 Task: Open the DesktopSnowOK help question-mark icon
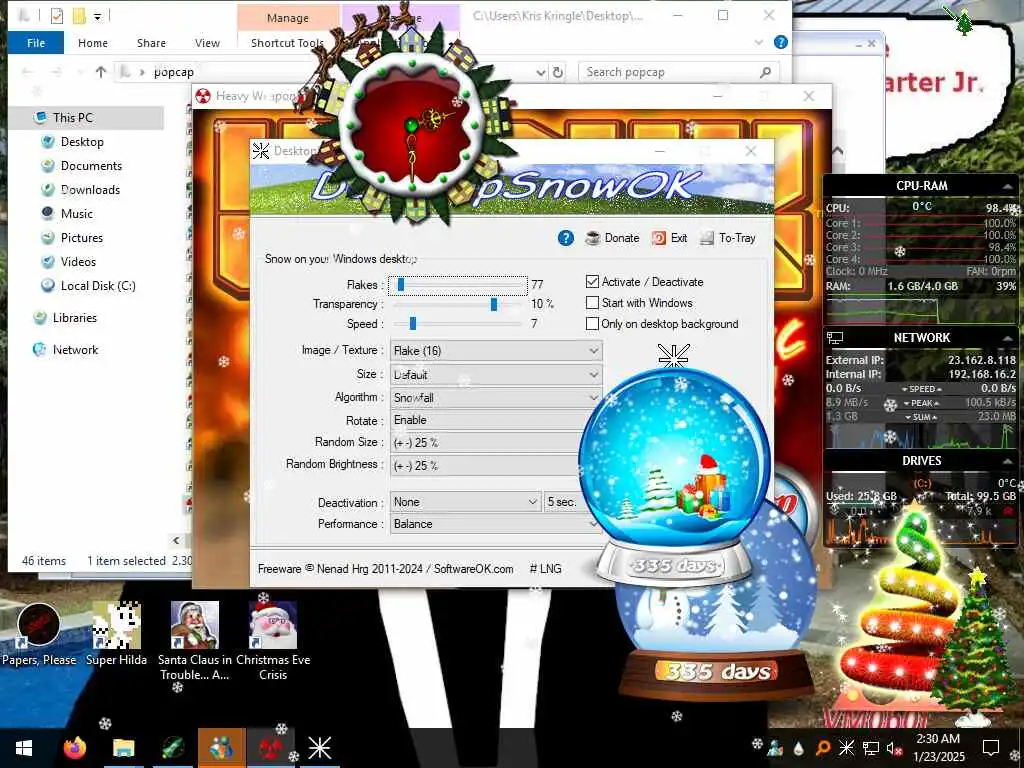tap(566, 238)
